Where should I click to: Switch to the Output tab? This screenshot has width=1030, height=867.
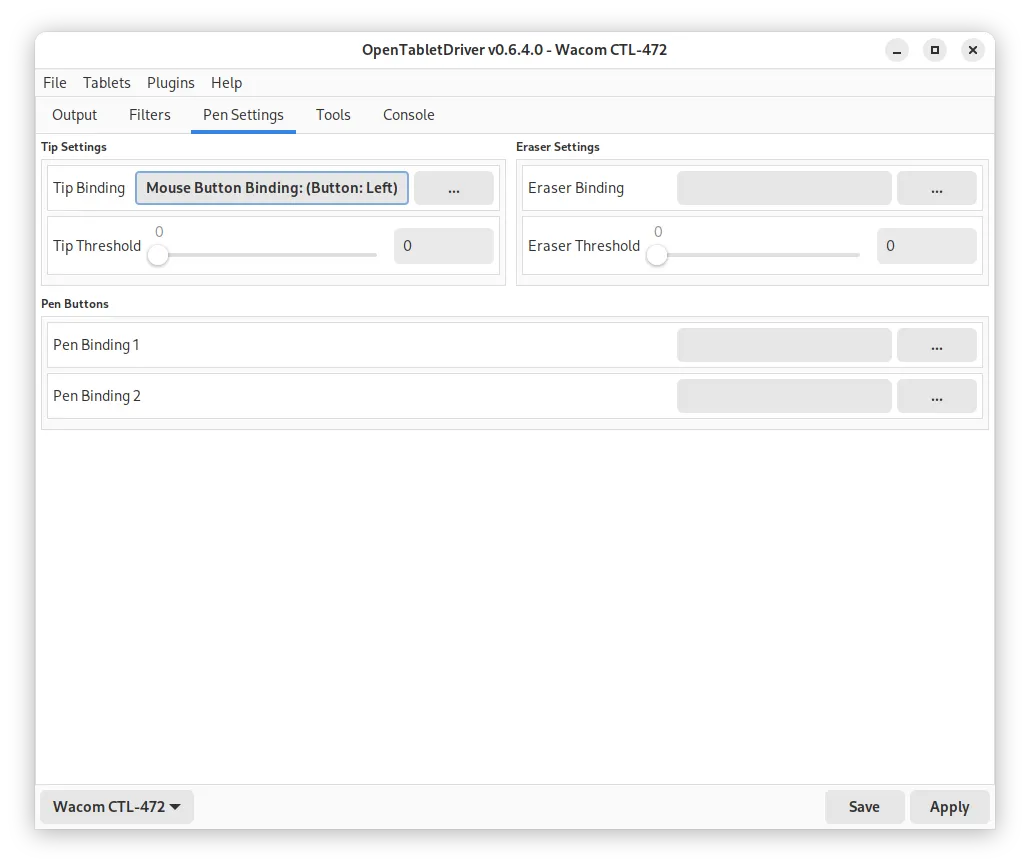pyautogui.click(x=74, y=115)
